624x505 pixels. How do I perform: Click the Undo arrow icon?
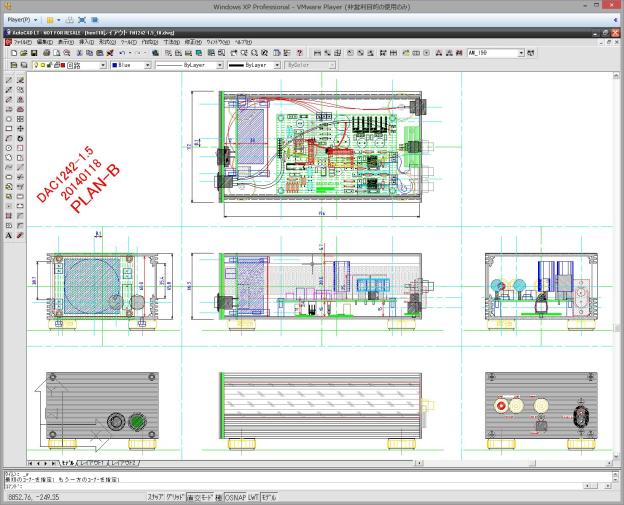click(x=121, y=53)
